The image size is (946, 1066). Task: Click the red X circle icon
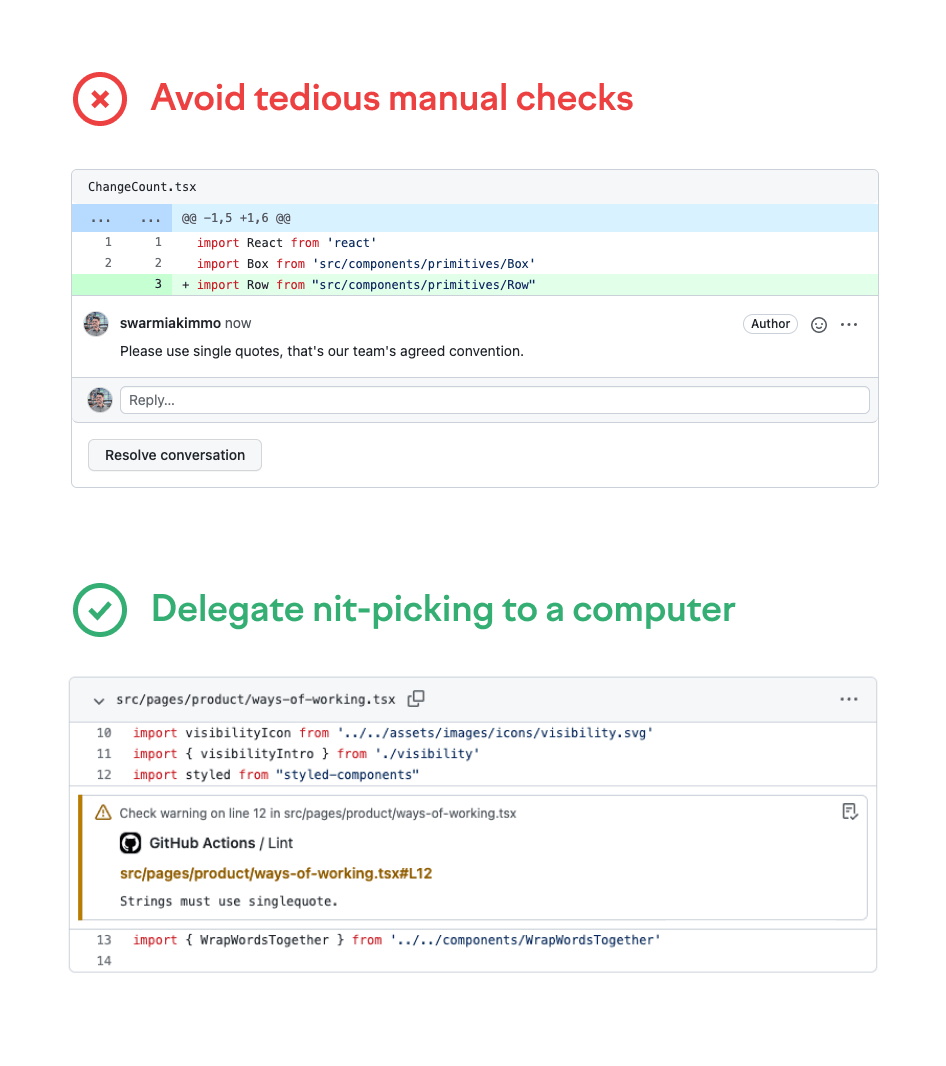click(x=100, y=99)
